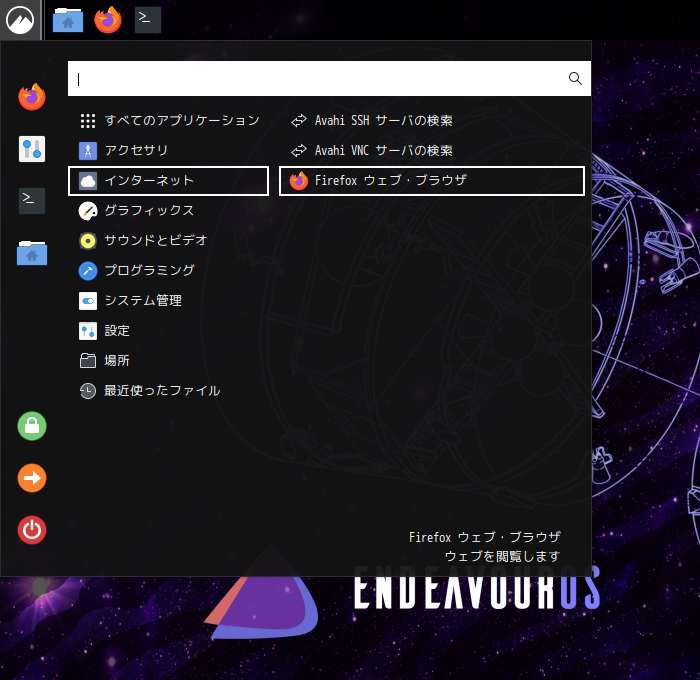Launch Avahi SSH サーバの検索
Screen dimensions: 700x680
(x=432, y=121)
